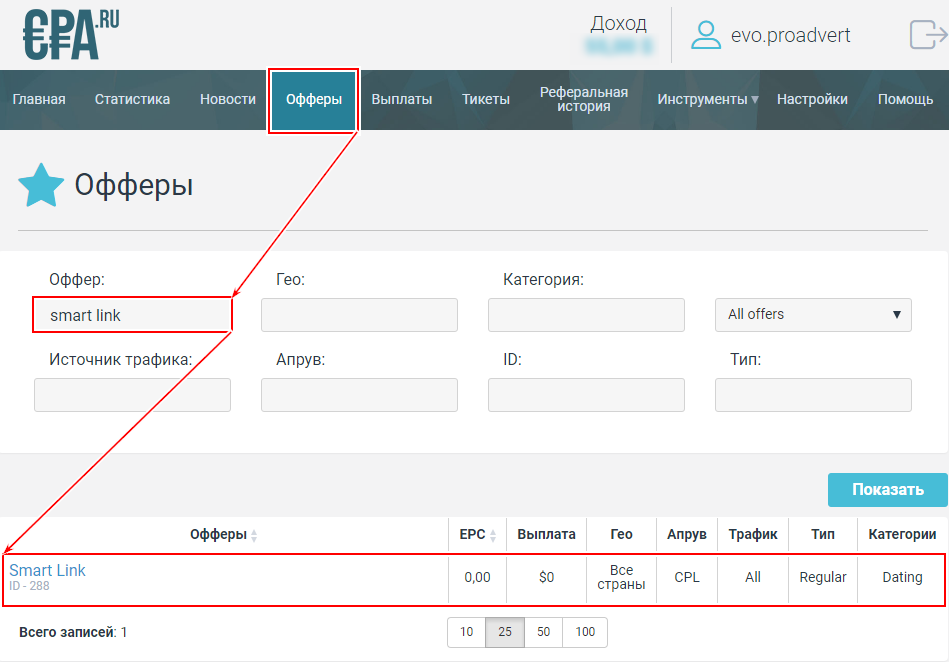Click the All traffic cell
The image size is (949, 662).
click(753, 578)
